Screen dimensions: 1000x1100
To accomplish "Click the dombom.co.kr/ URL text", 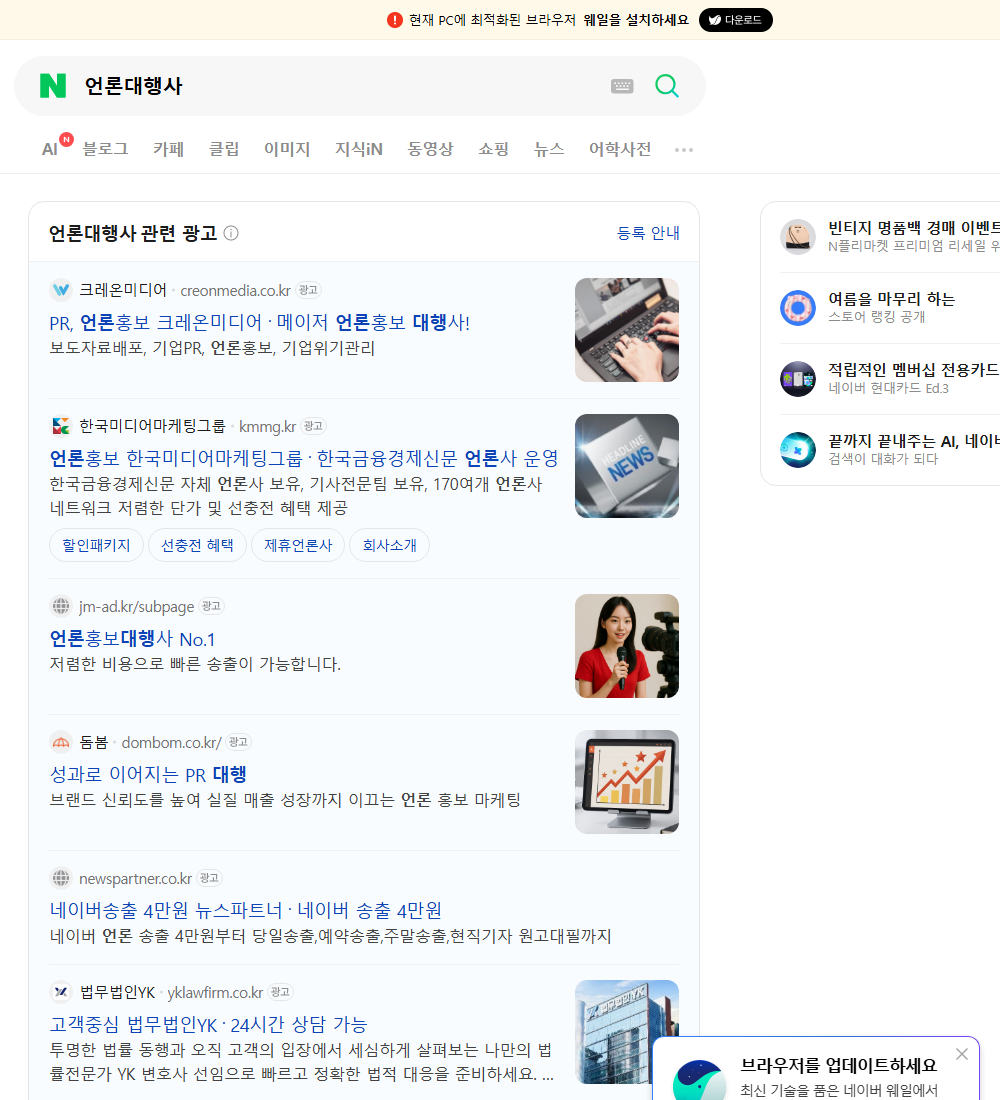I will [x=171, y=742].
